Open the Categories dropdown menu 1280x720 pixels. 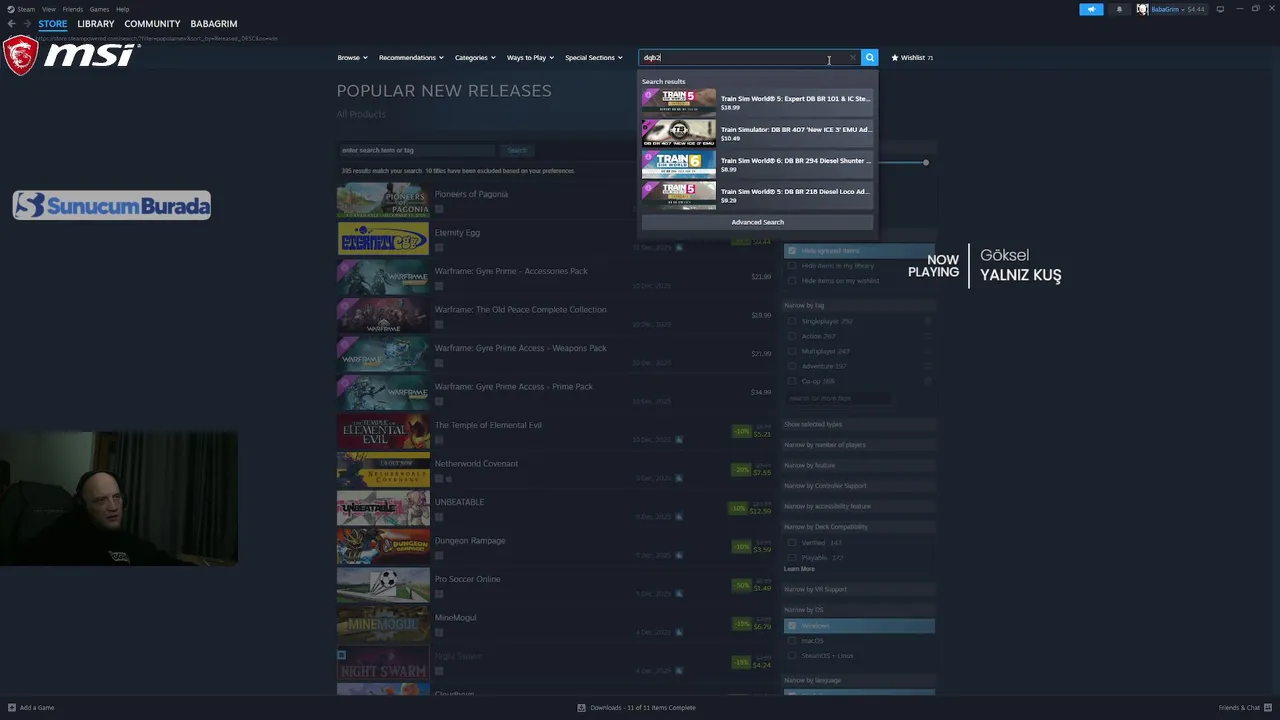[x=475, y=57]
